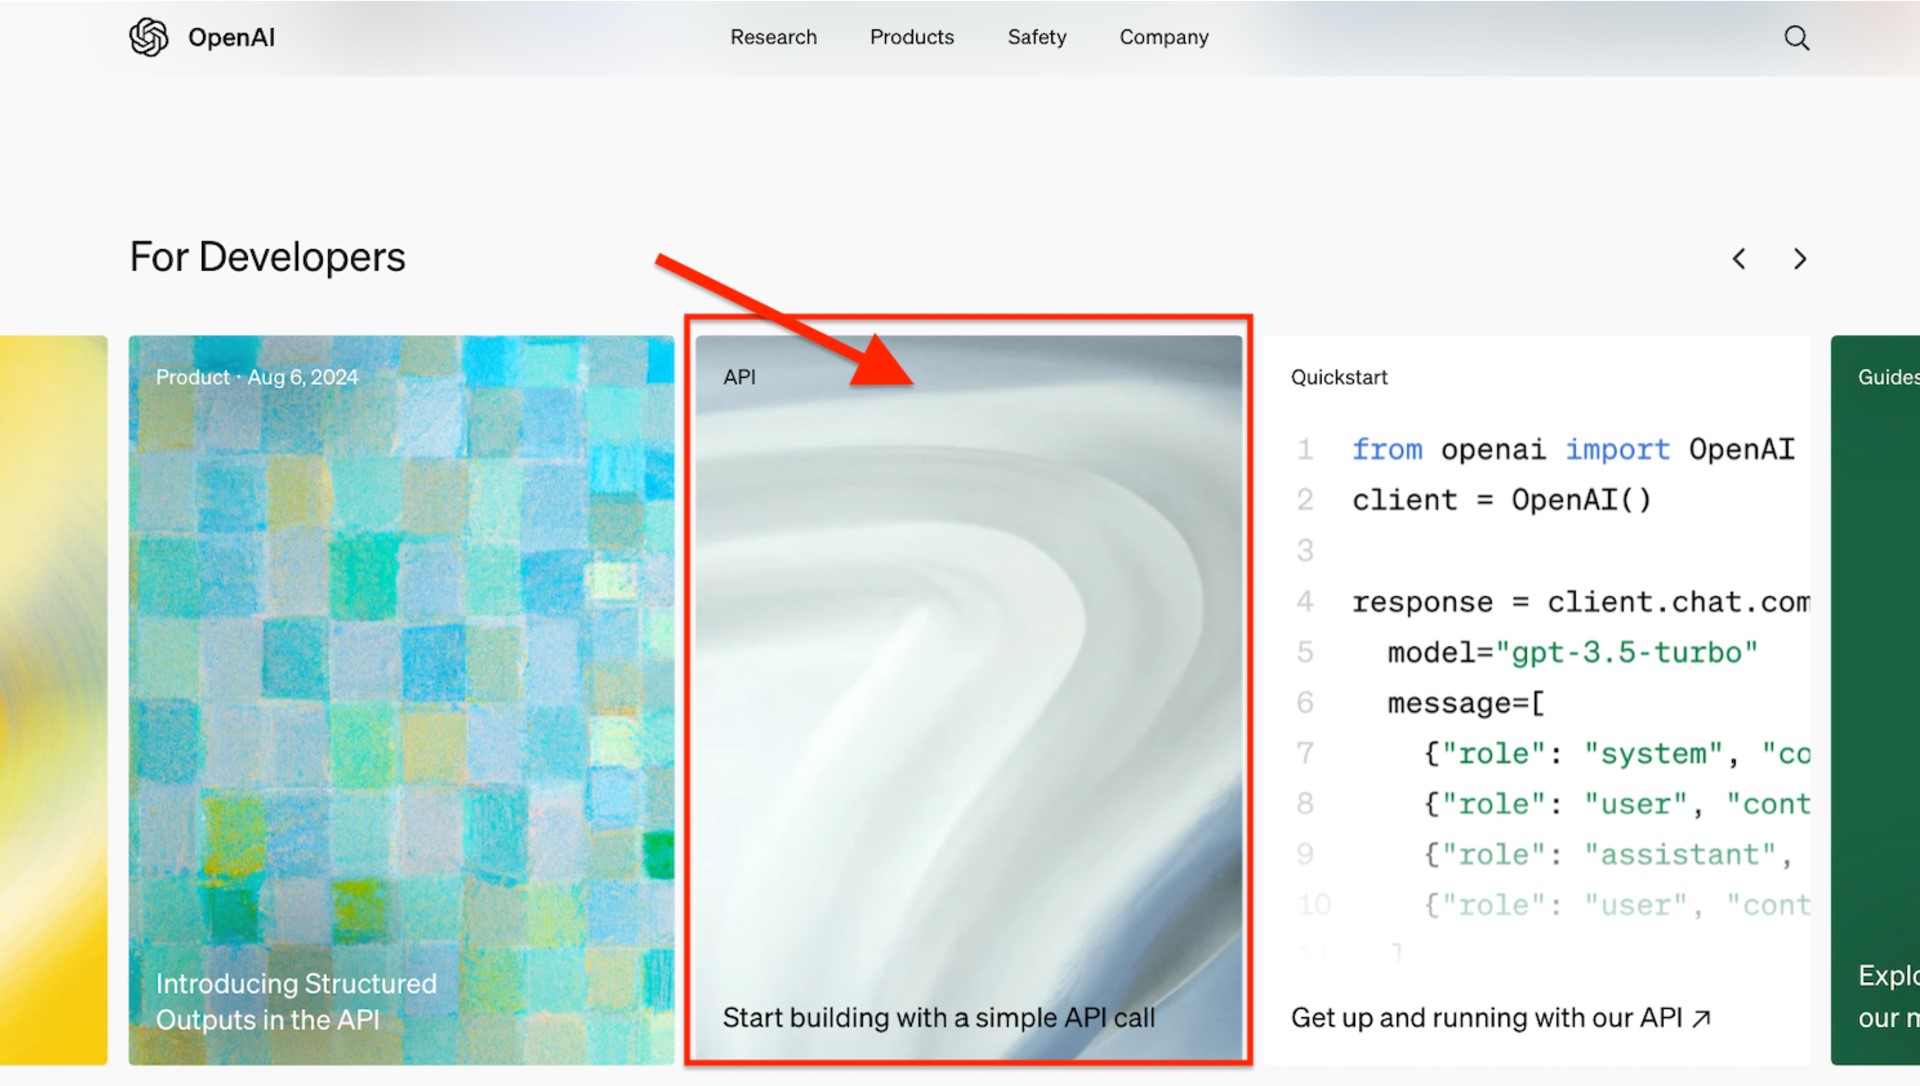Advance carousel with next arrow
The image size is (1920, 1086).
[1800, 259]
